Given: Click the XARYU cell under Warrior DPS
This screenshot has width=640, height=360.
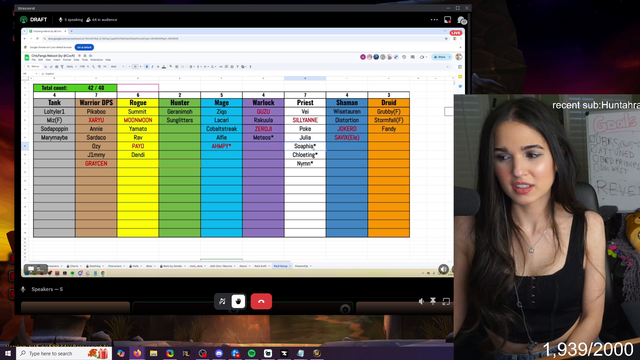Looking at the screenshot, I should point(96,120).
